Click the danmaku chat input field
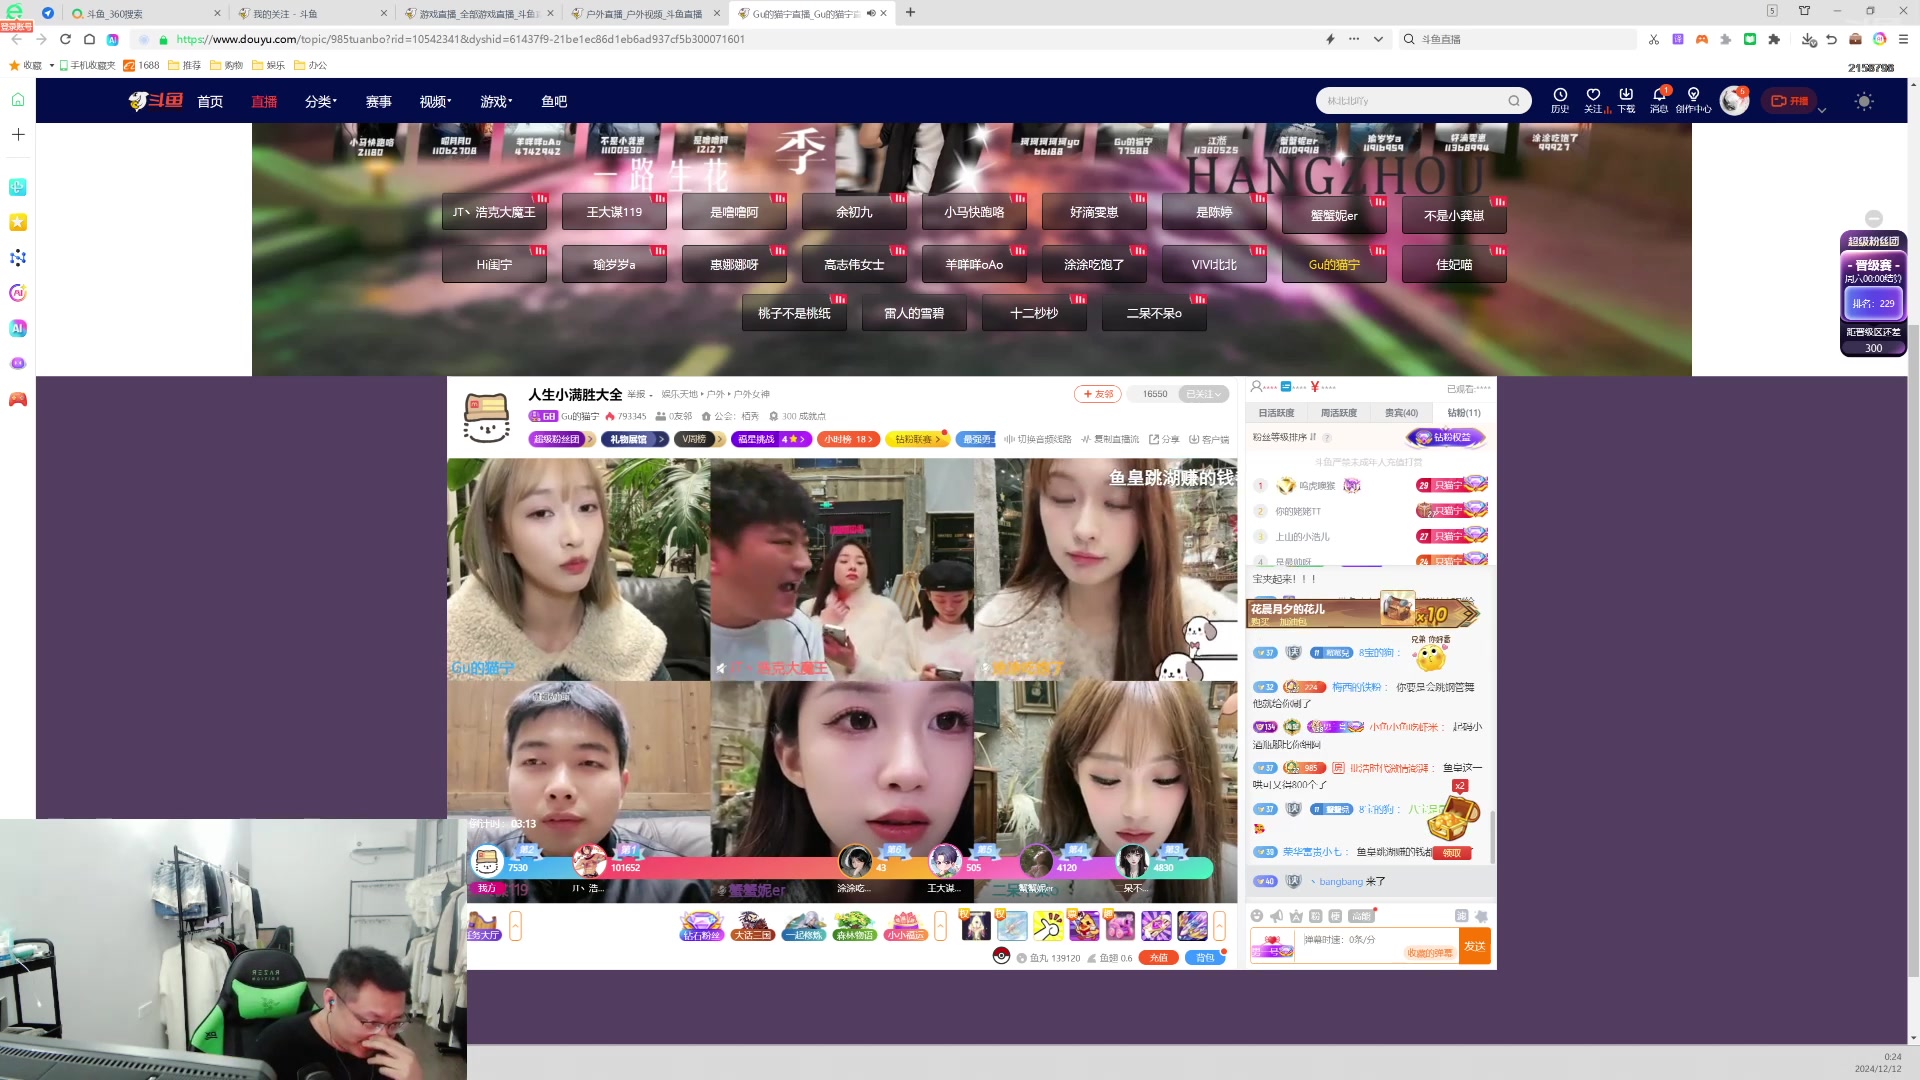1920x1080 pixels. pyautogui.click(x=1377, y=946)
